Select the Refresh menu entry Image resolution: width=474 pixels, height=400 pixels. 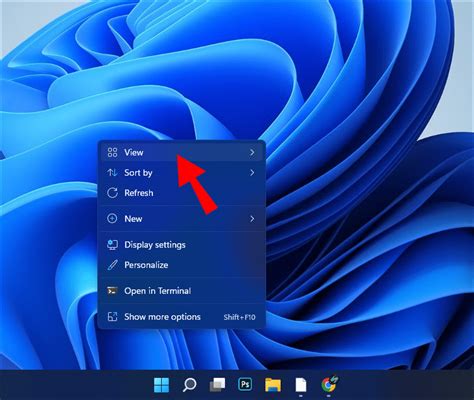[x=182, y=193]
